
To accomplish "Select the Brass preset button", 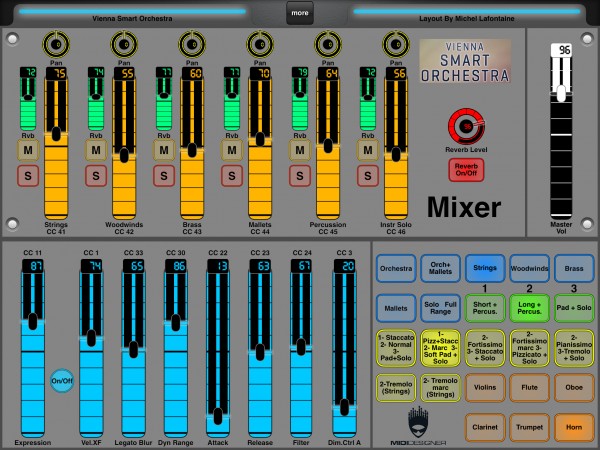I will pyautogui.click(x=574, y=268).
